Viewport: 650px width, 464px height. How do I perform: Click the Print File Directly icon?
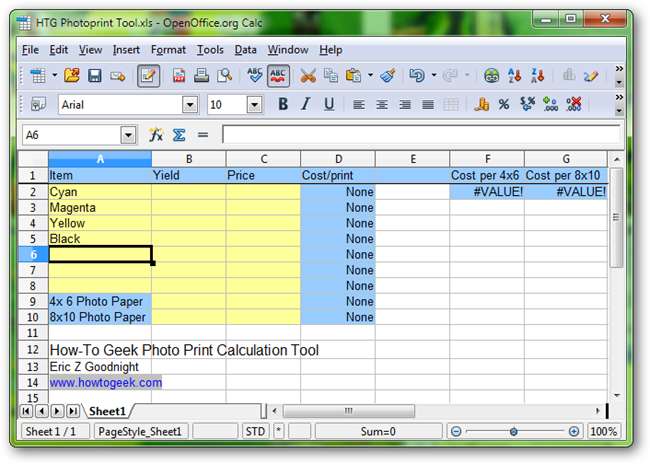point(201,76)
